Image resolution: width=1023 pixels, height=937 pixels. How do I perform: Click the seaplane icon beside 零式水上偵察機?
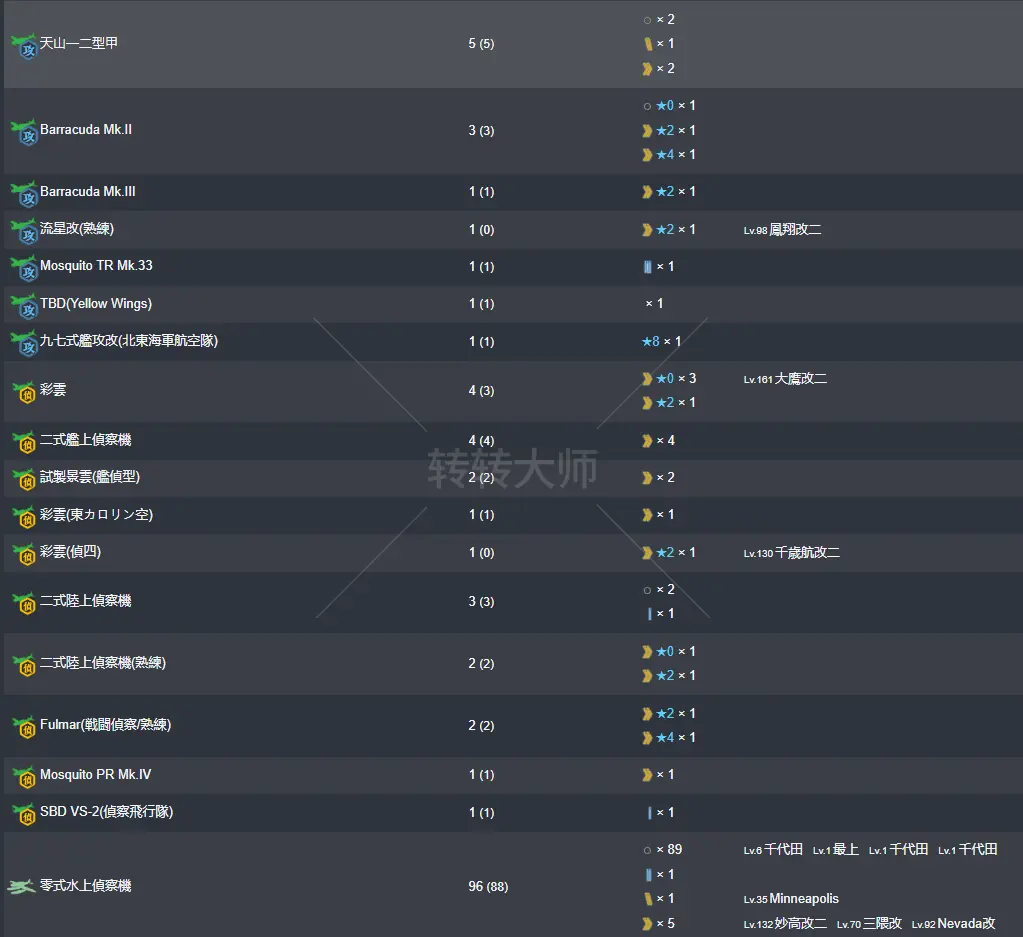coord(21,886)
